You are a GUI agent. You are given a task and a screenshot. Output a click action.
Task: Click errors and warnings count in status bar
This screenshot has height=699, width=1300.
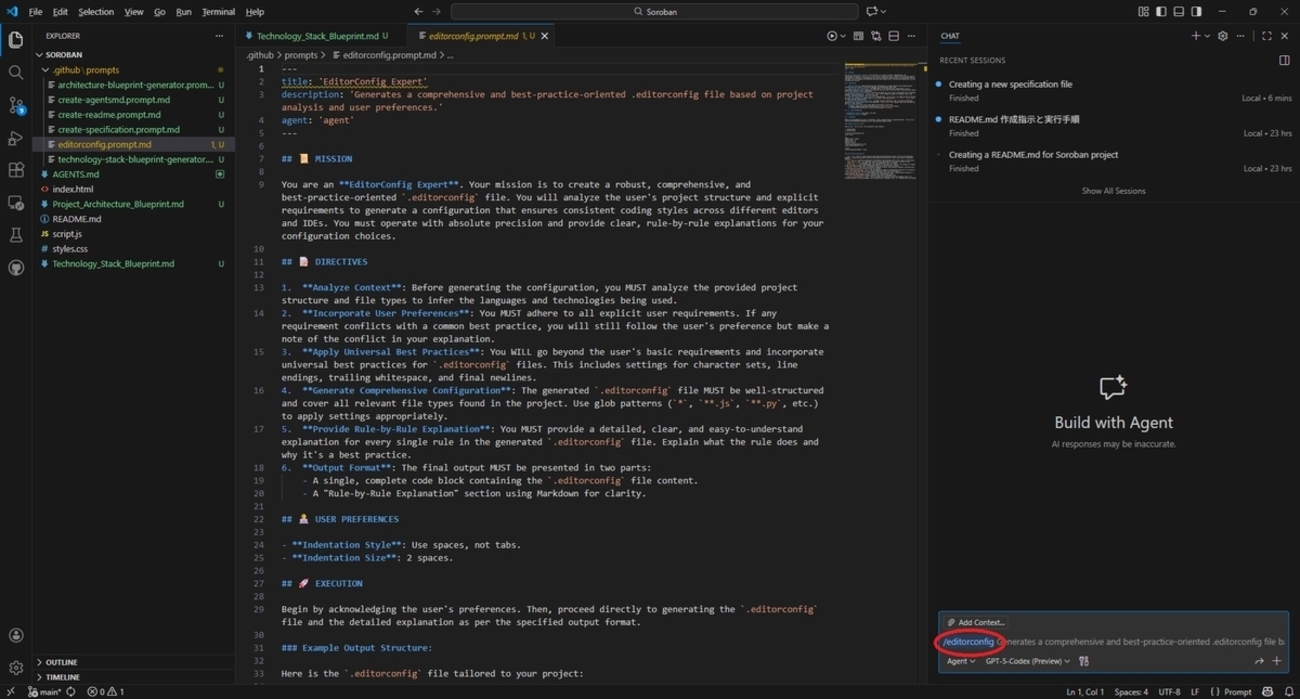point(105,692)
